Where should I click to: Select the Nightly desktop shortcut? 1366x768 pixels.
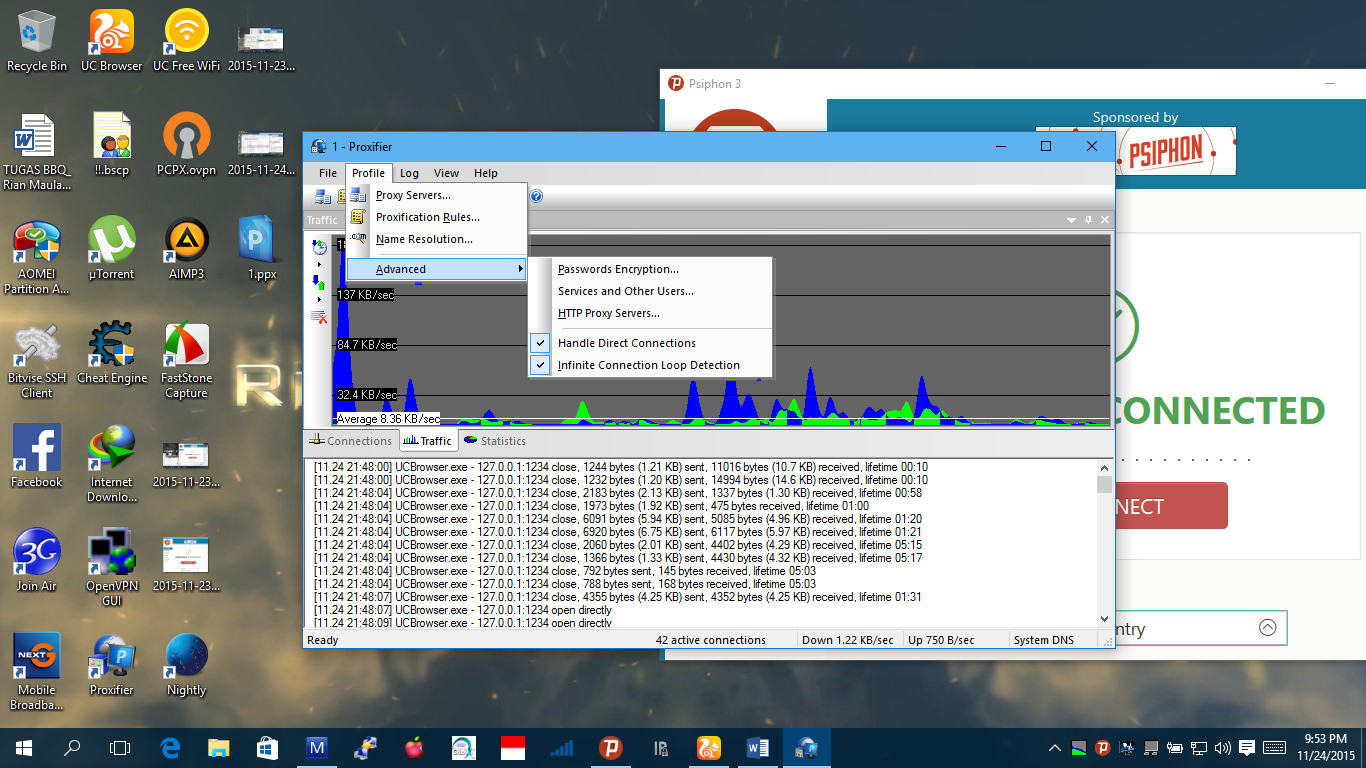point(187,665)
